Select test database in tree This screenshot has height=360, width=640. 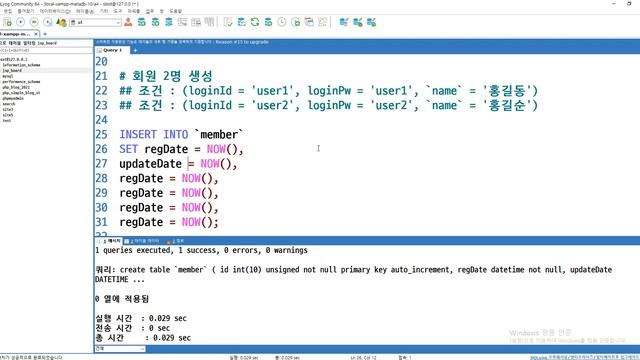7,120
